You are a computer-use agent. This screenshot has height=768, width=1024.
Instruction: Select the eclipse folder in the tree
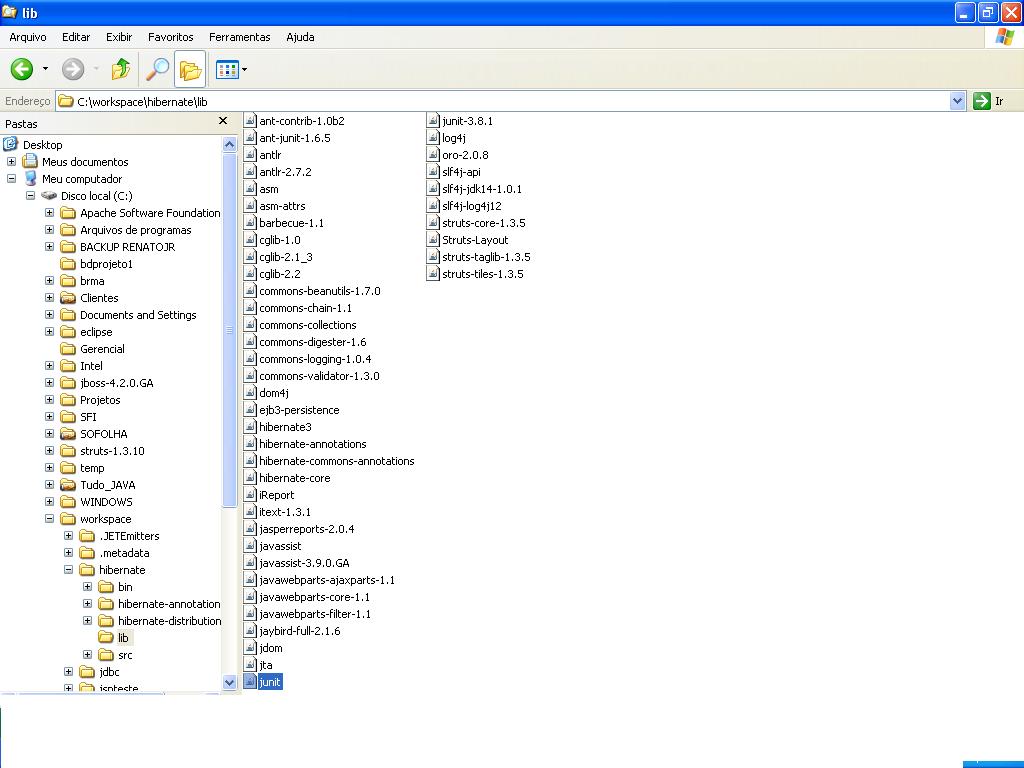click(x=96, y=332)
